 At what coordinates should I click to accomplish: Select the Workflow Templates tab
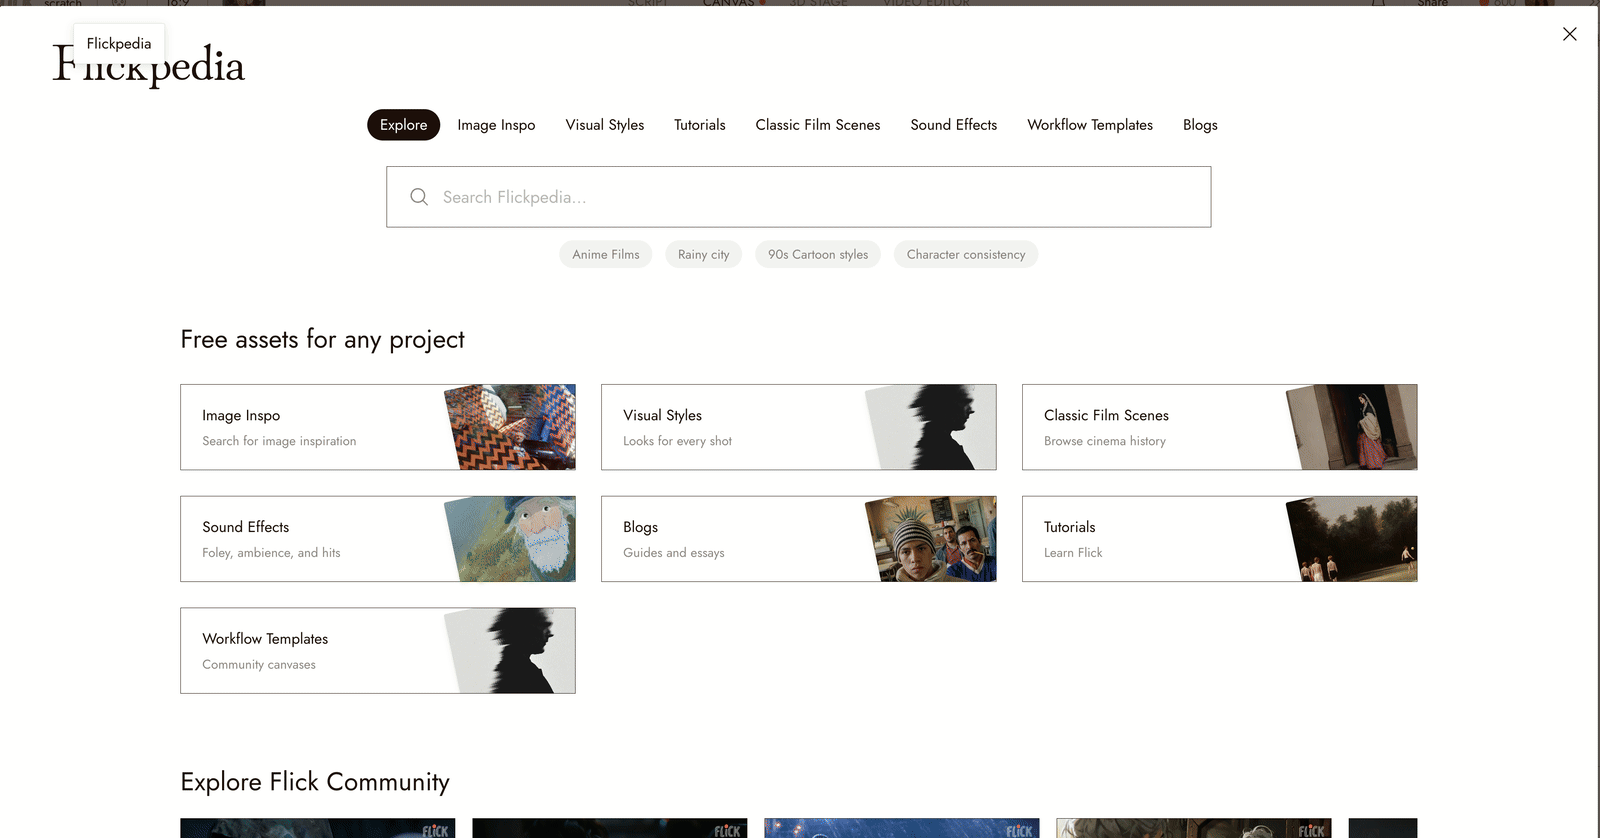(x=1090, y=125)
